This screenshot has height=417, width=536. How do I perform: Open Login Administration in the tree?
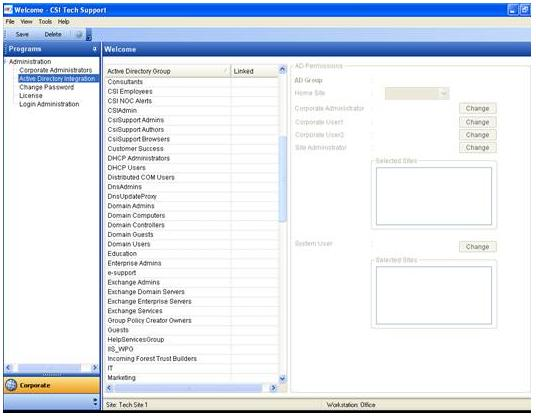[x=49, y=104]
